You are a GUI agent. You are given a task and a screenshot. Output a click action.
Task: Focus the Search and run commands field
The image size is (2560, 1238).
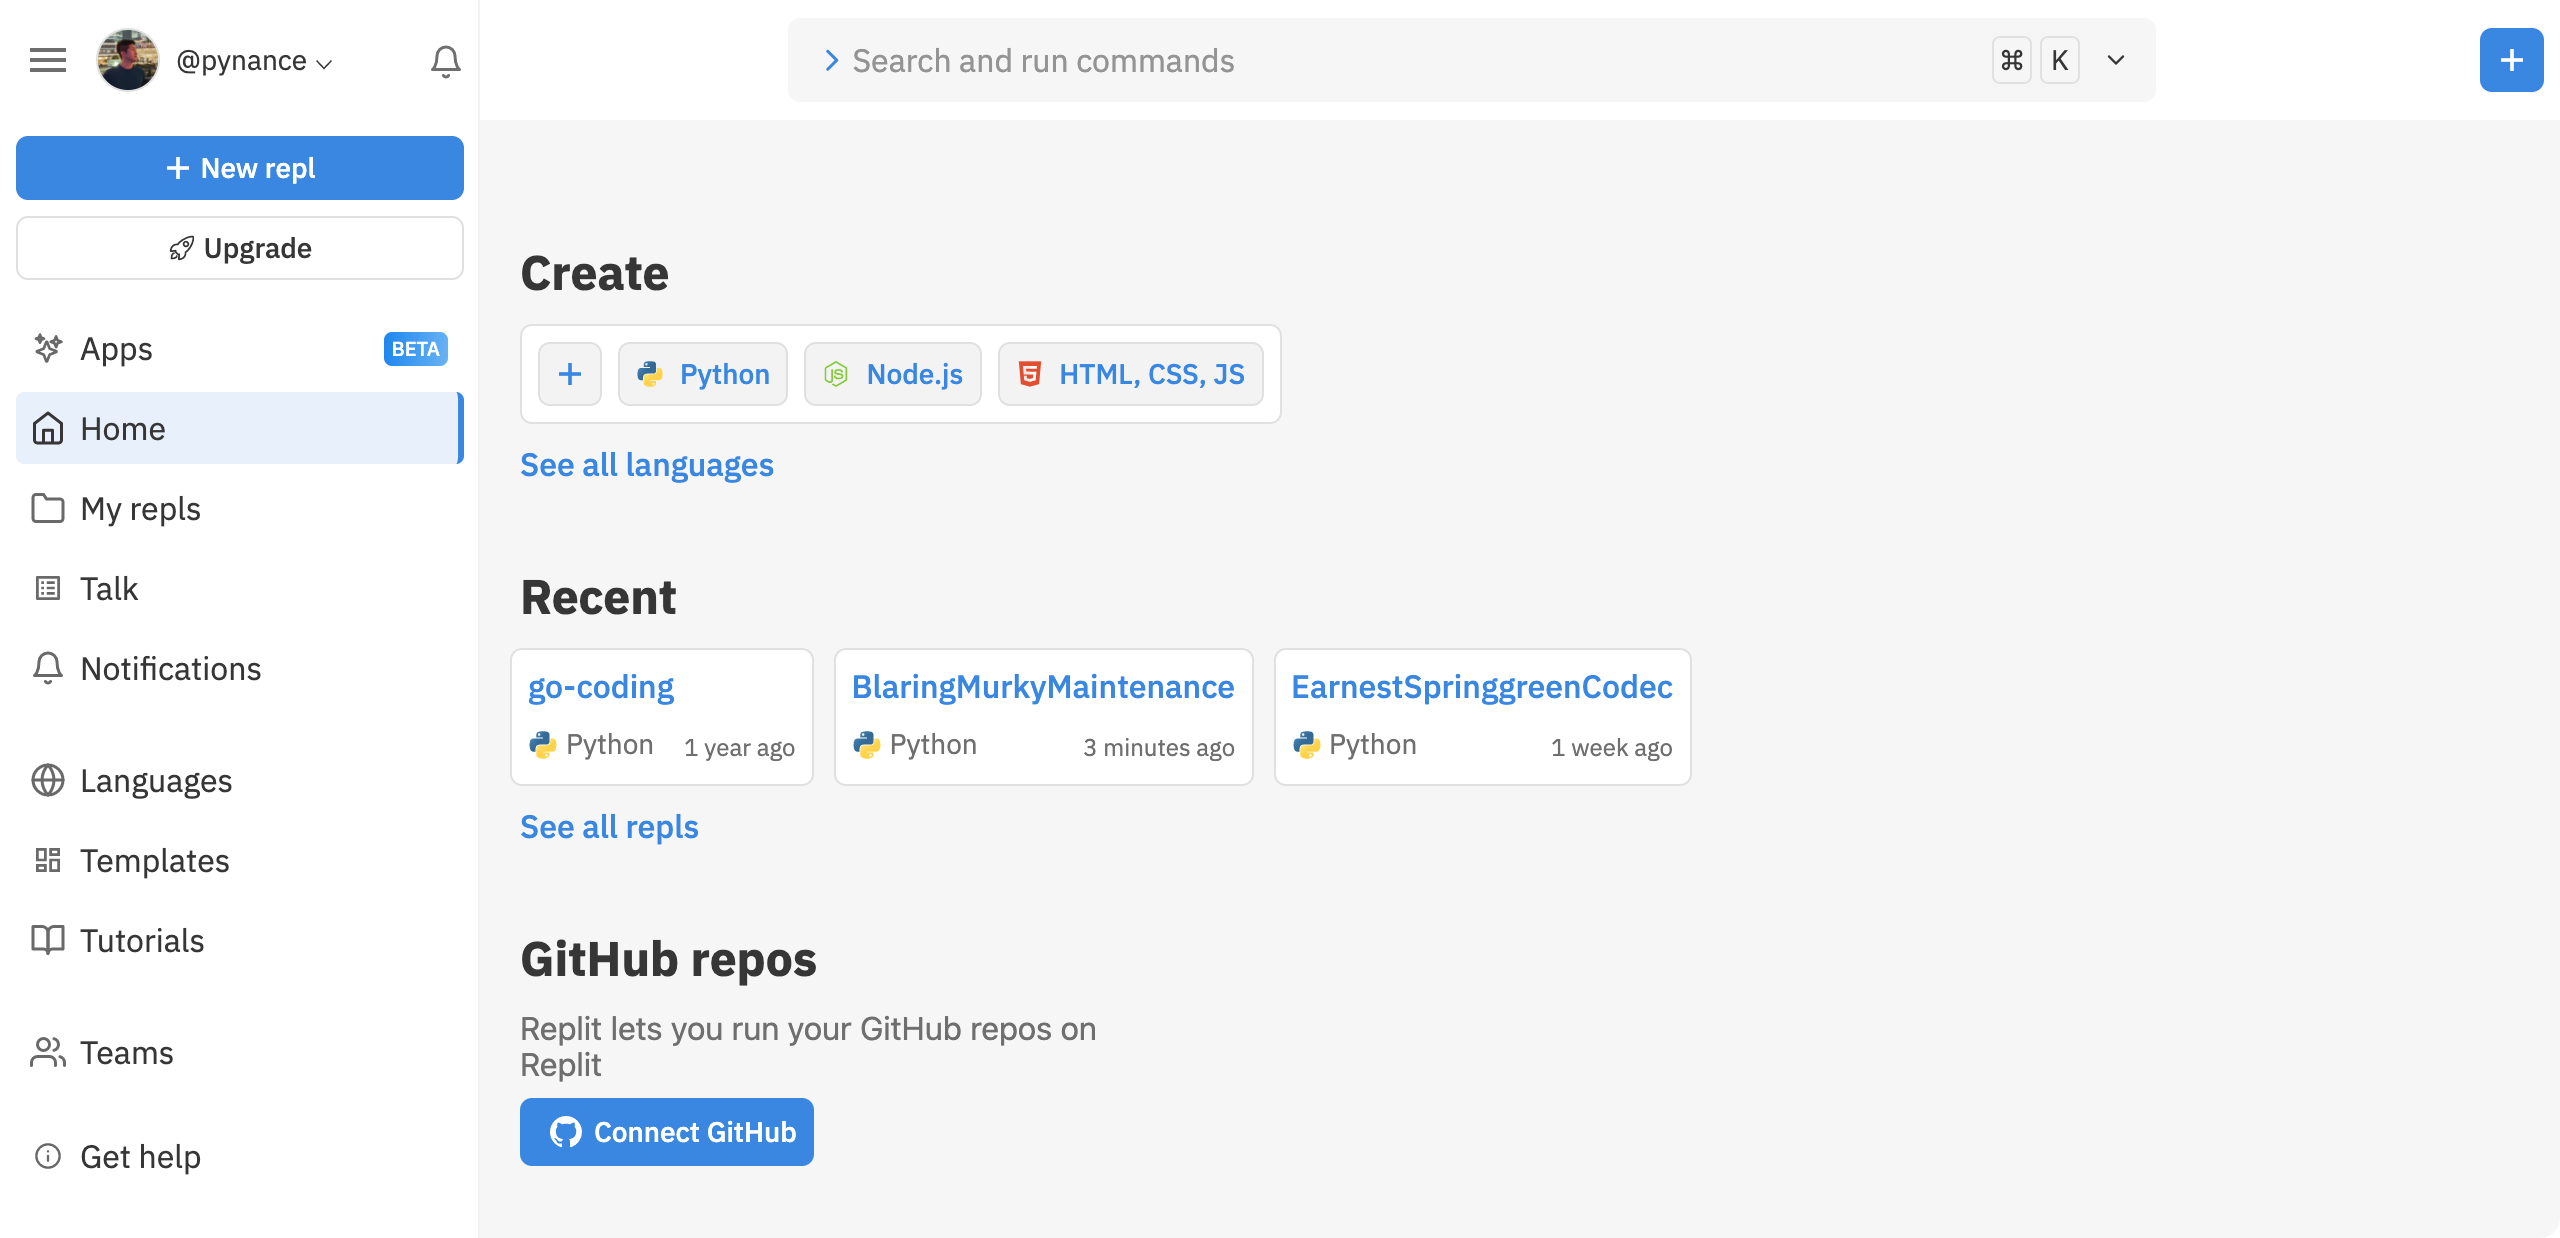pyautogui.click(x=1400, y=61)
